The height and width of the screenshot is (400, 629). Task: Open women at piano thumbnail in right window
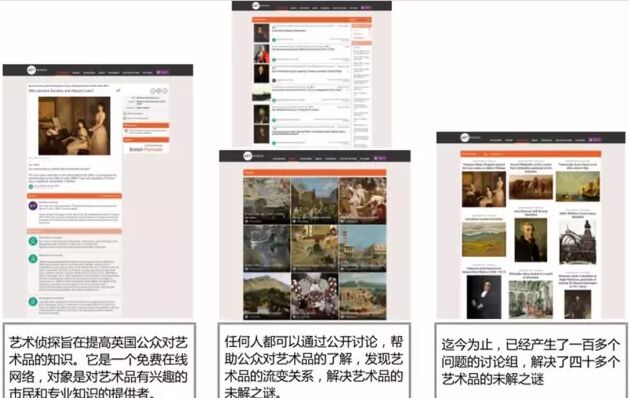click(484, 189)
